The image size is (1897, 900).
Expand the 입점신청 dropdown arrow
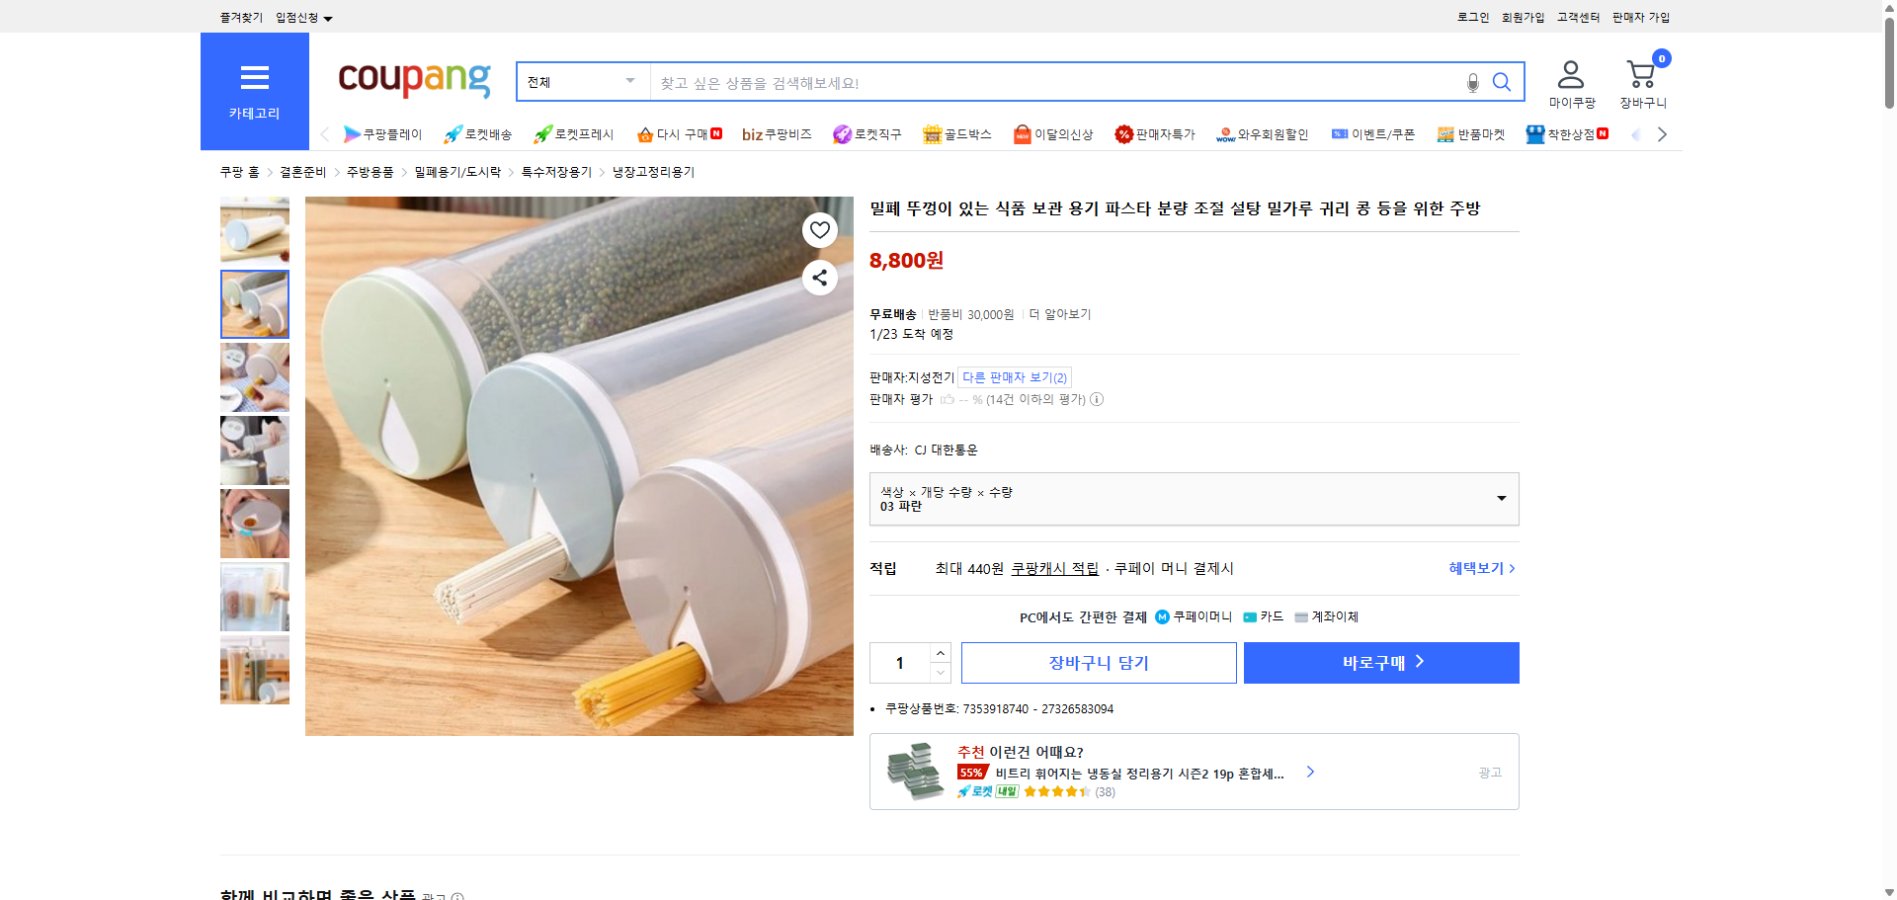(x=330, y=17)
